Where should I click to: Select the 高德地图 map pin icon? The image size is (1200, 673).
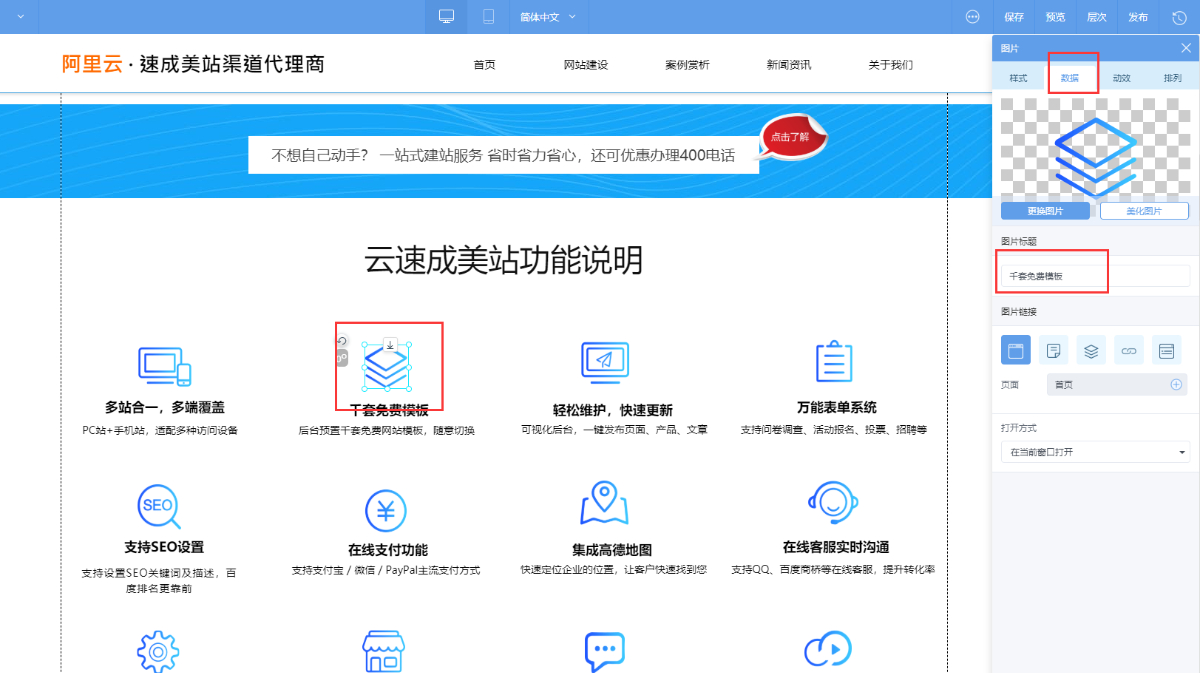[604, 504]
